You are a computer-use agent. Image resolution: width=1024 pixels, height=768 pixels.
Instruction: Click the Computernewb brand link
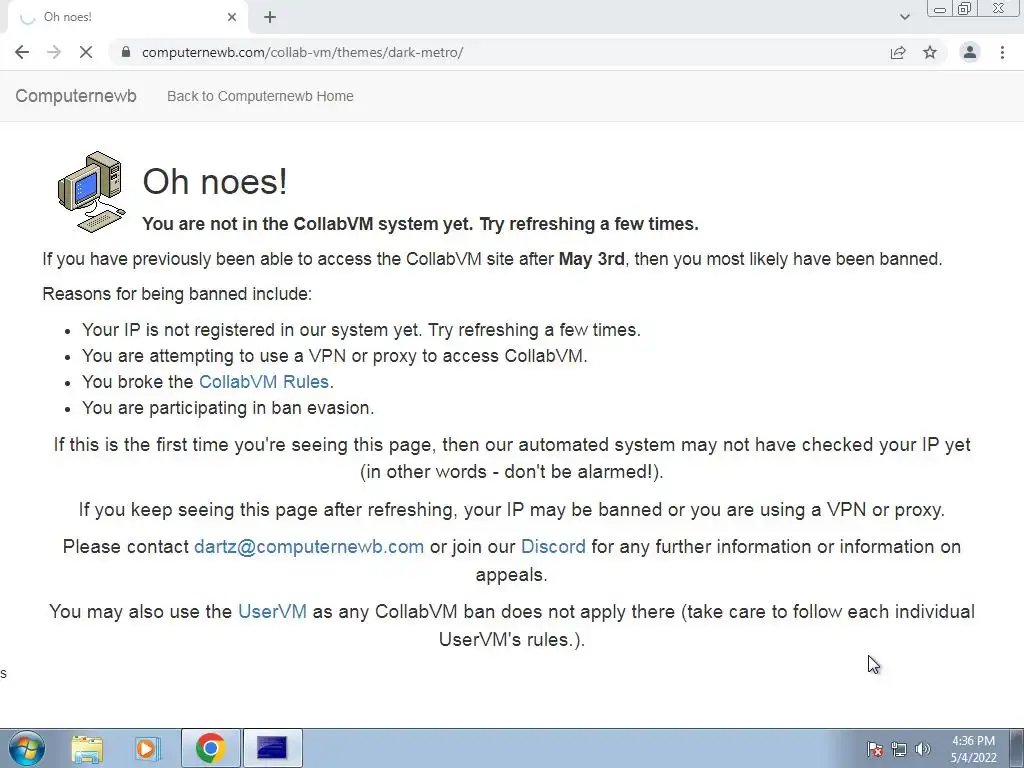76,96
